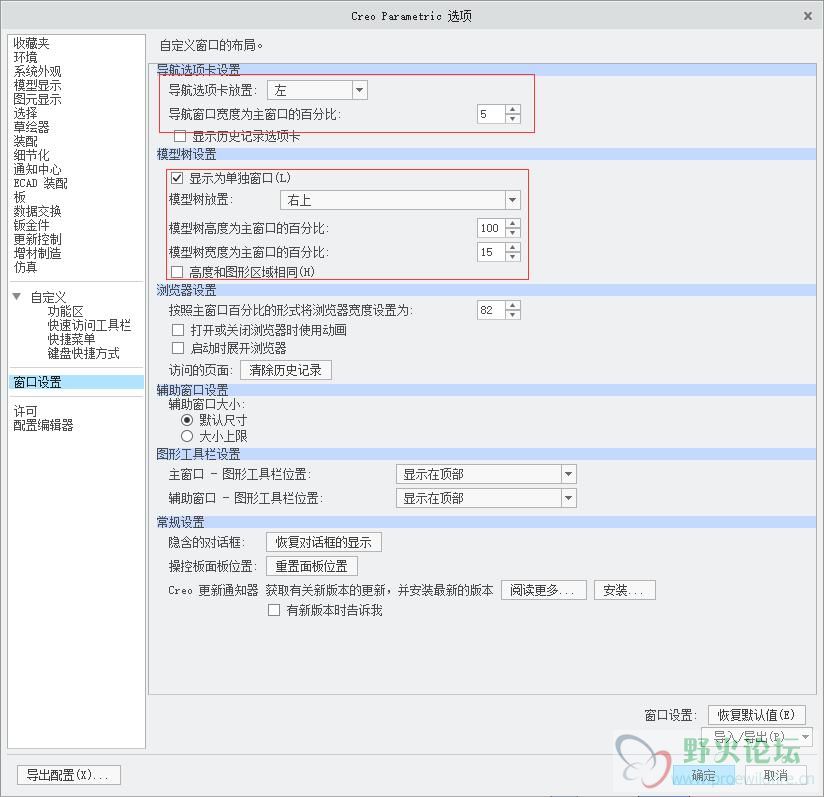Viewport: 824px width, 797px height.
Task: Open 通知中心 category
Action: pyautogui.click(x=37, y=169)
